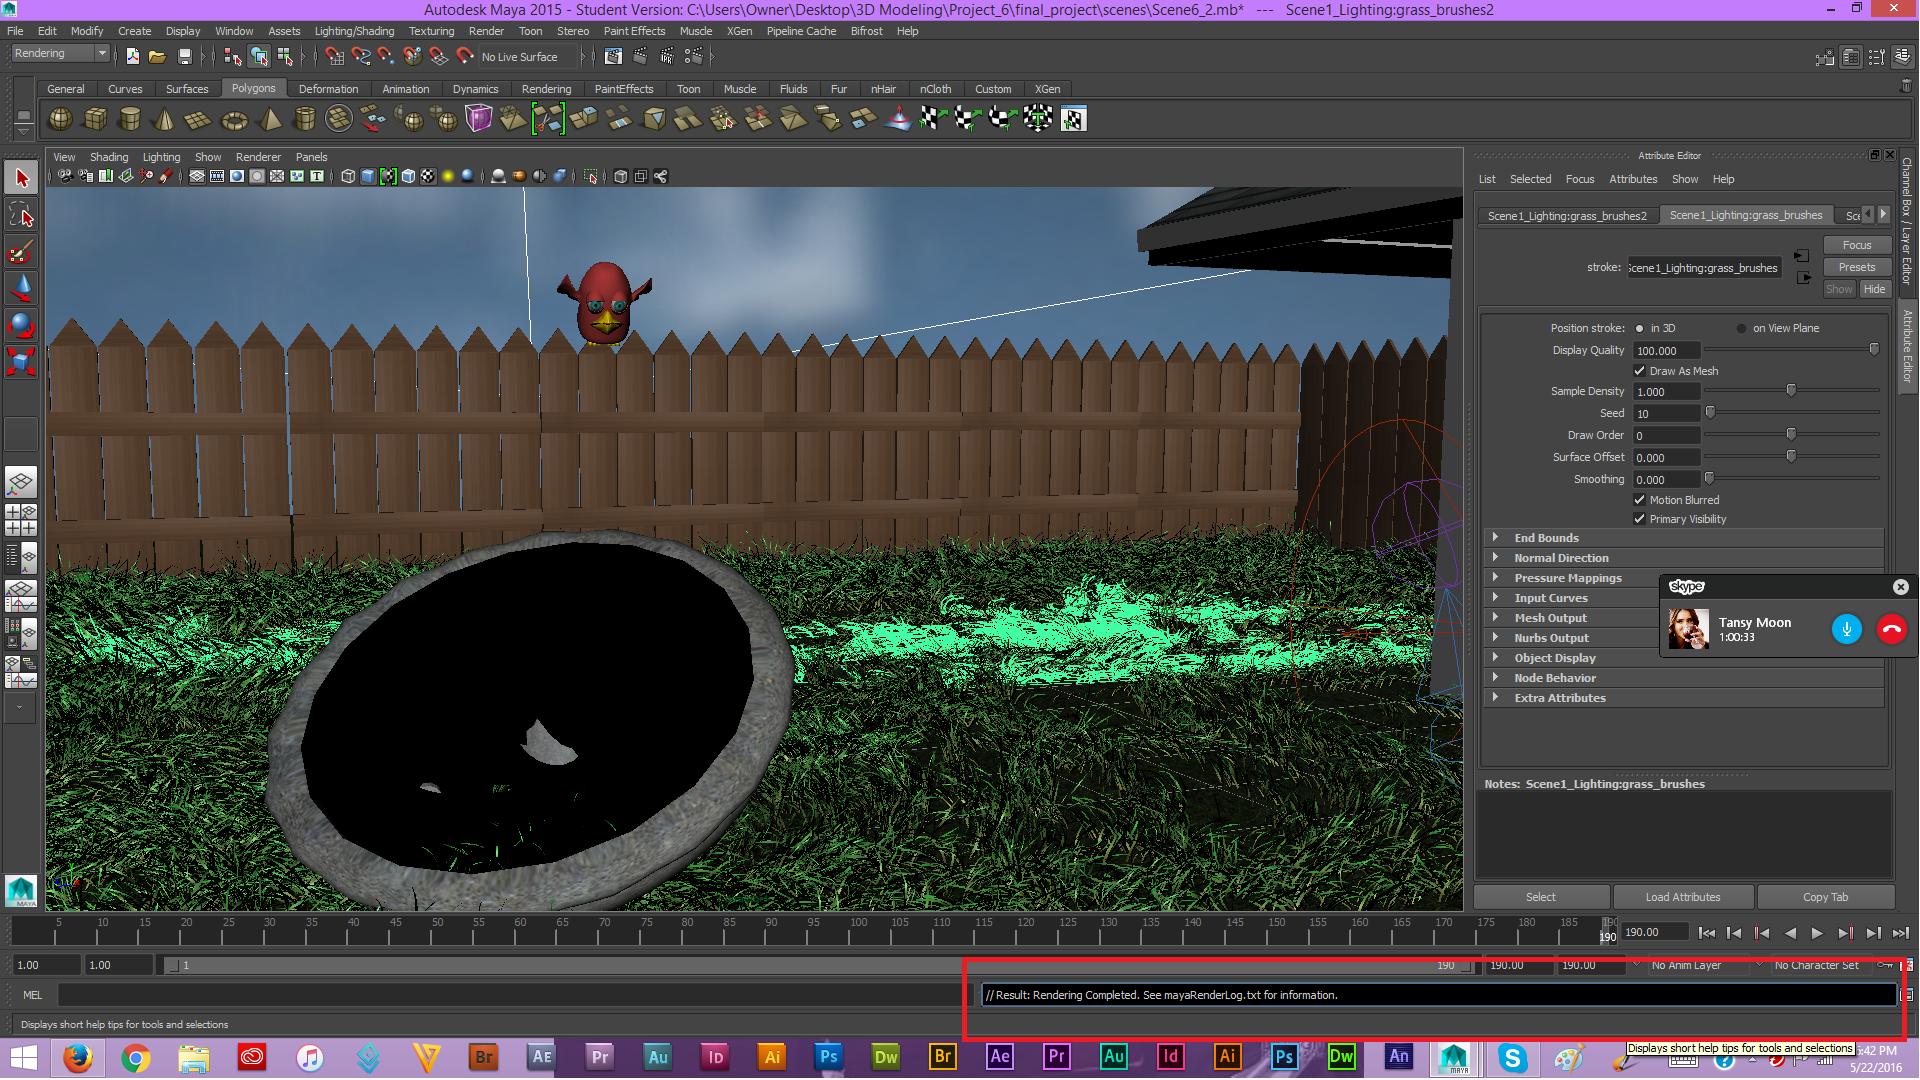Select the Move tool in toolbox
1920x1080 pixels.
click(x=21, y=289)
